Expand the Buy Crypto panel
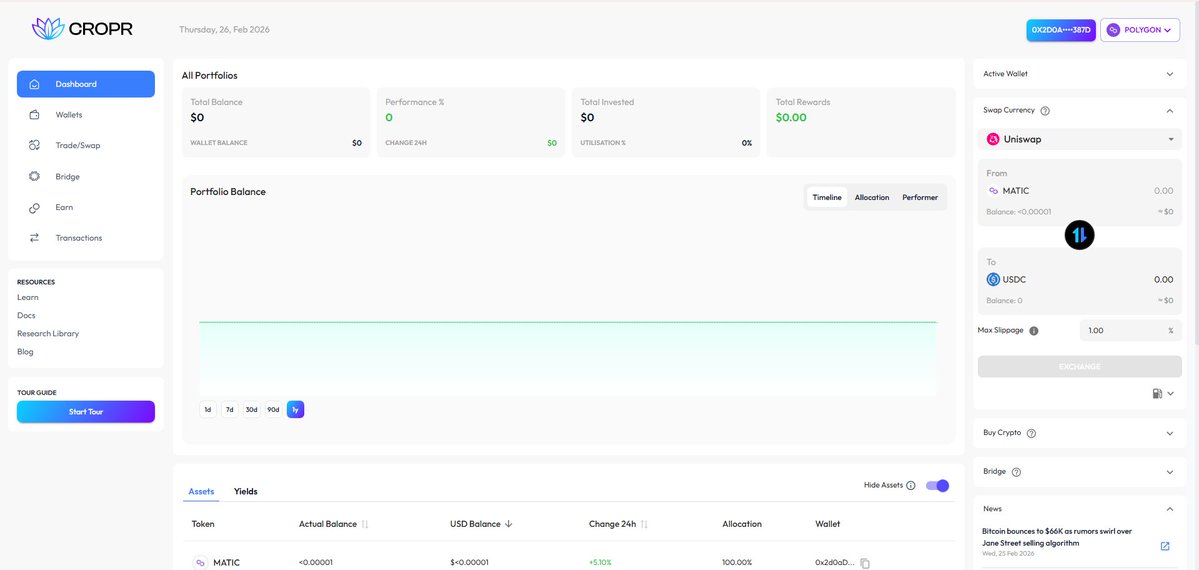Image resolution: width=1199 pixels, height=570 pixels. click(1169, 433)
